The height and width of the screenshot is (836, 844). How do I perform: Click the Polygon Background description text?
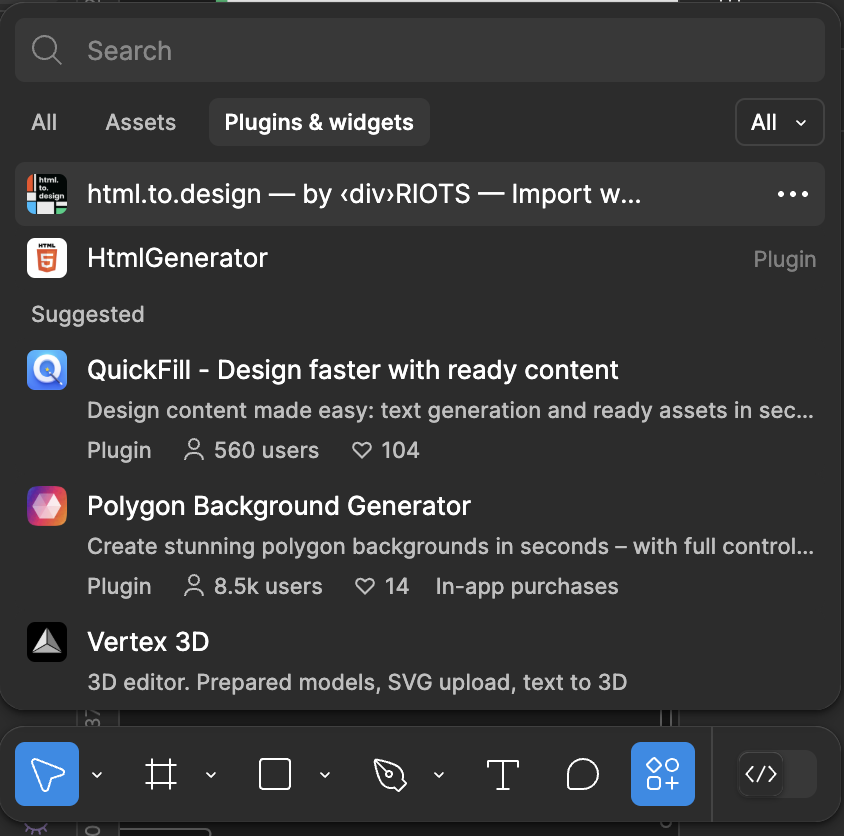pyautogui.click(x=451, y=546)
